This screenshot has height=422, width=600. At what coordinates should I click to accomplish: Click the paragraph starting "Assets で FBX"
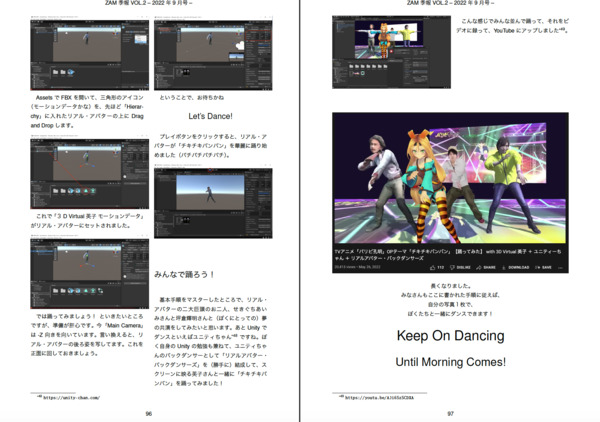click(x=87, y=111)
